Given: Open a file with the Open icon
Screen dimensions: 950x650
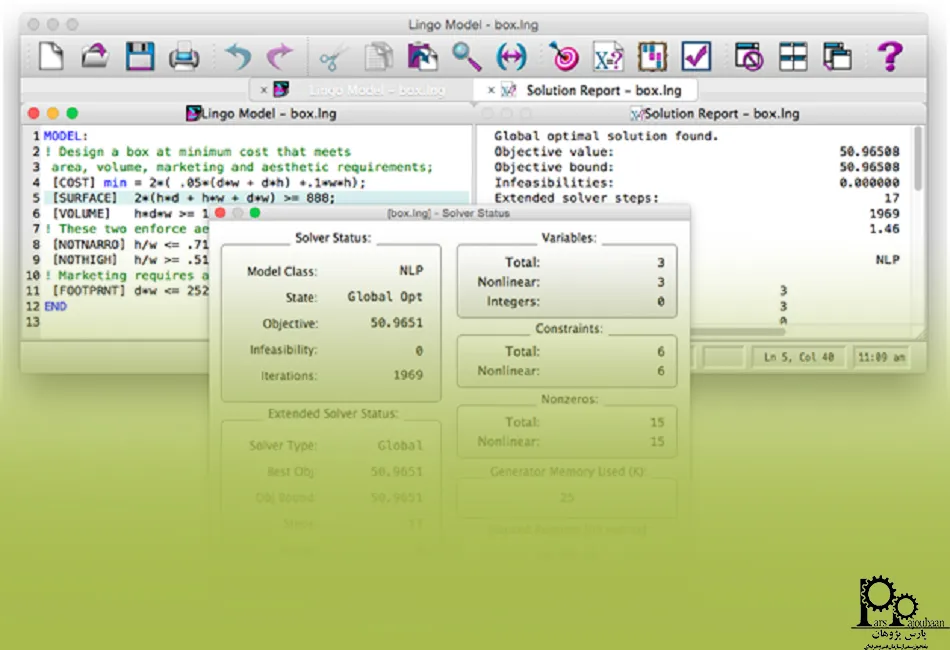Looking at the screenshot, I should (95, 56).
